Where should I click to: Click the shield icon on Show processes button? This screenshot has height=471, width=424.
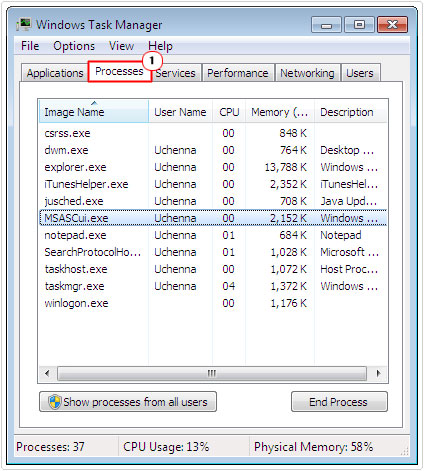pos(54,402)
